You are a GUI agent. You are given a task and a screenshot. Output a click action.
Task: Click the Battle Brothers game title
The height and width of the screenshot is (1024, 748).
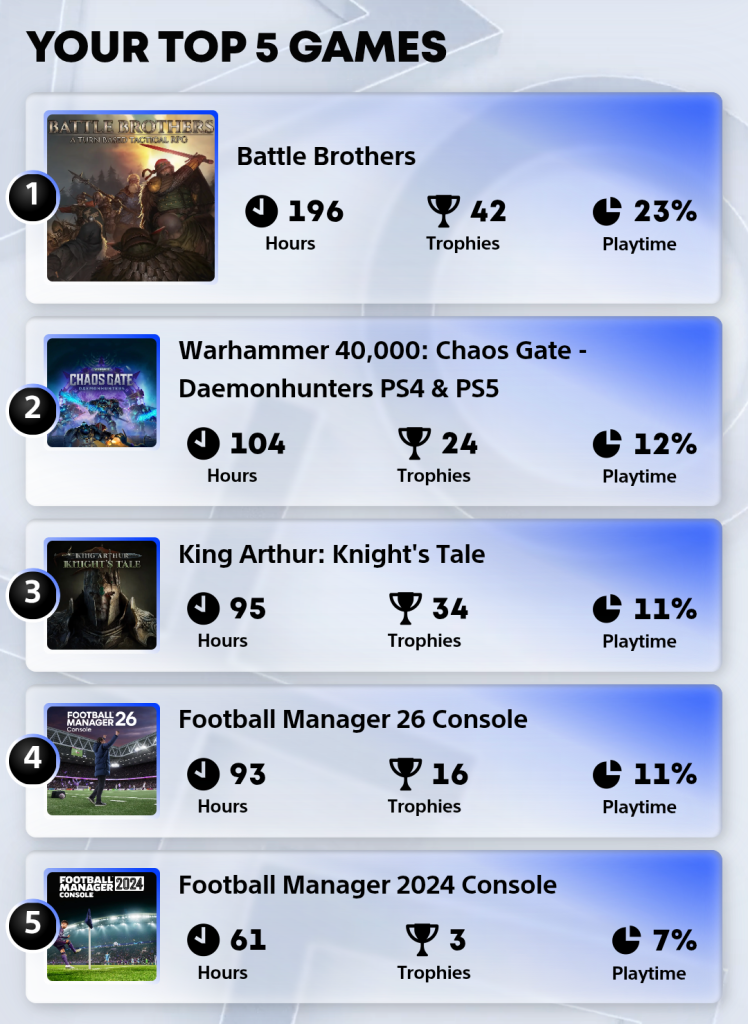326,156
